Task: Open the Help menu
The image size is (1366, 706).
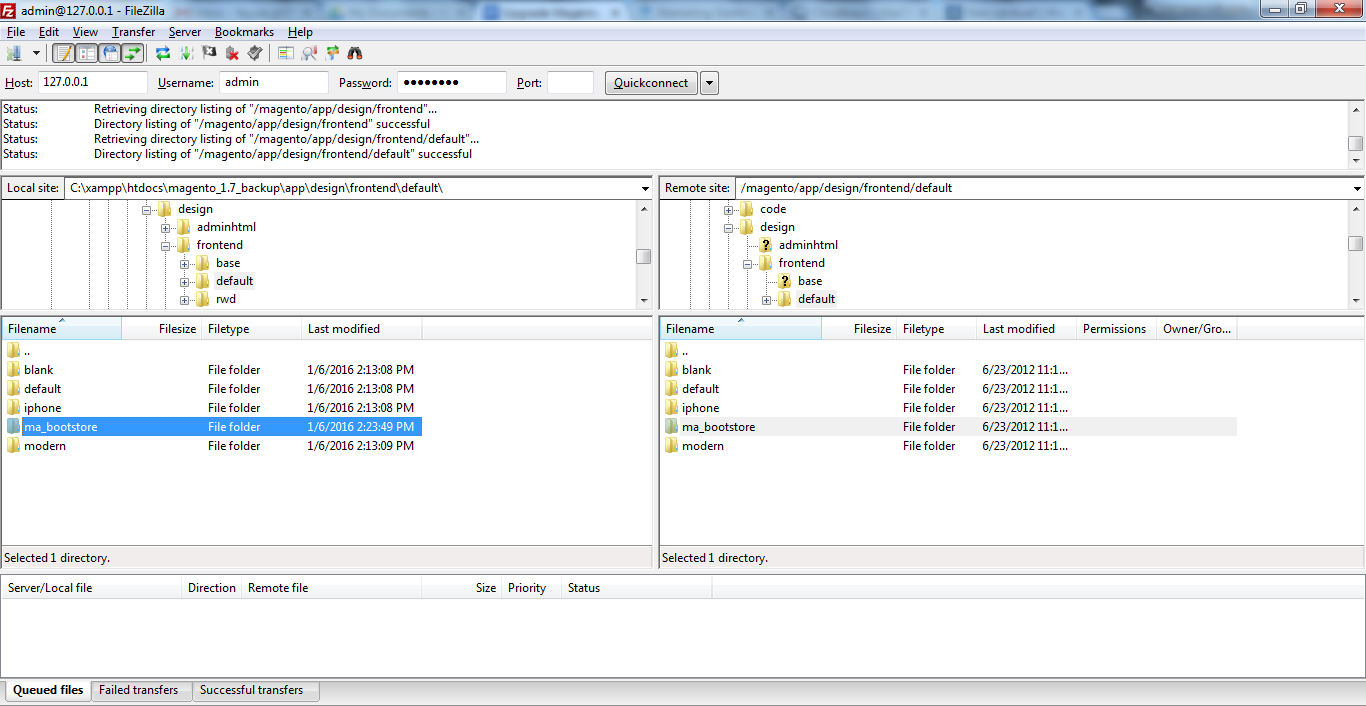Action: point(300,32)
